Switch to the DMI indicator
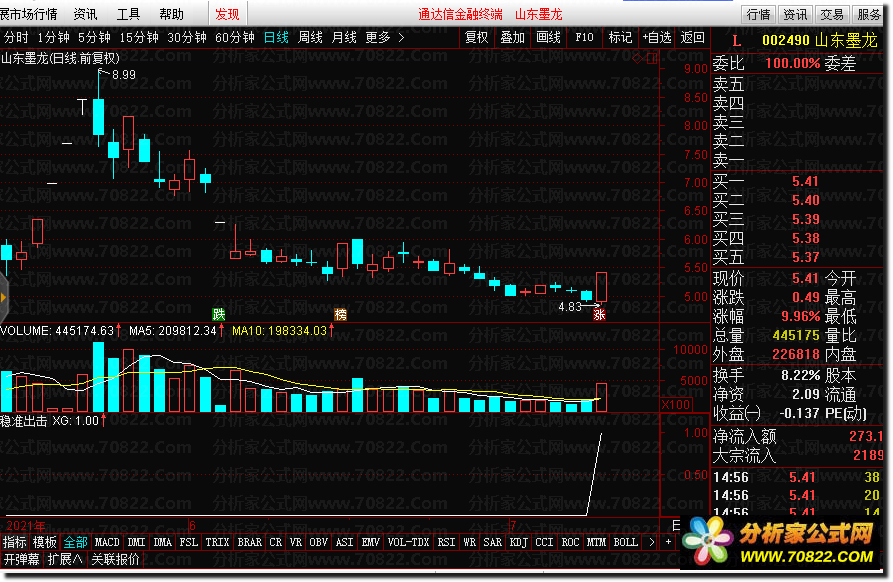 (136, 542)
